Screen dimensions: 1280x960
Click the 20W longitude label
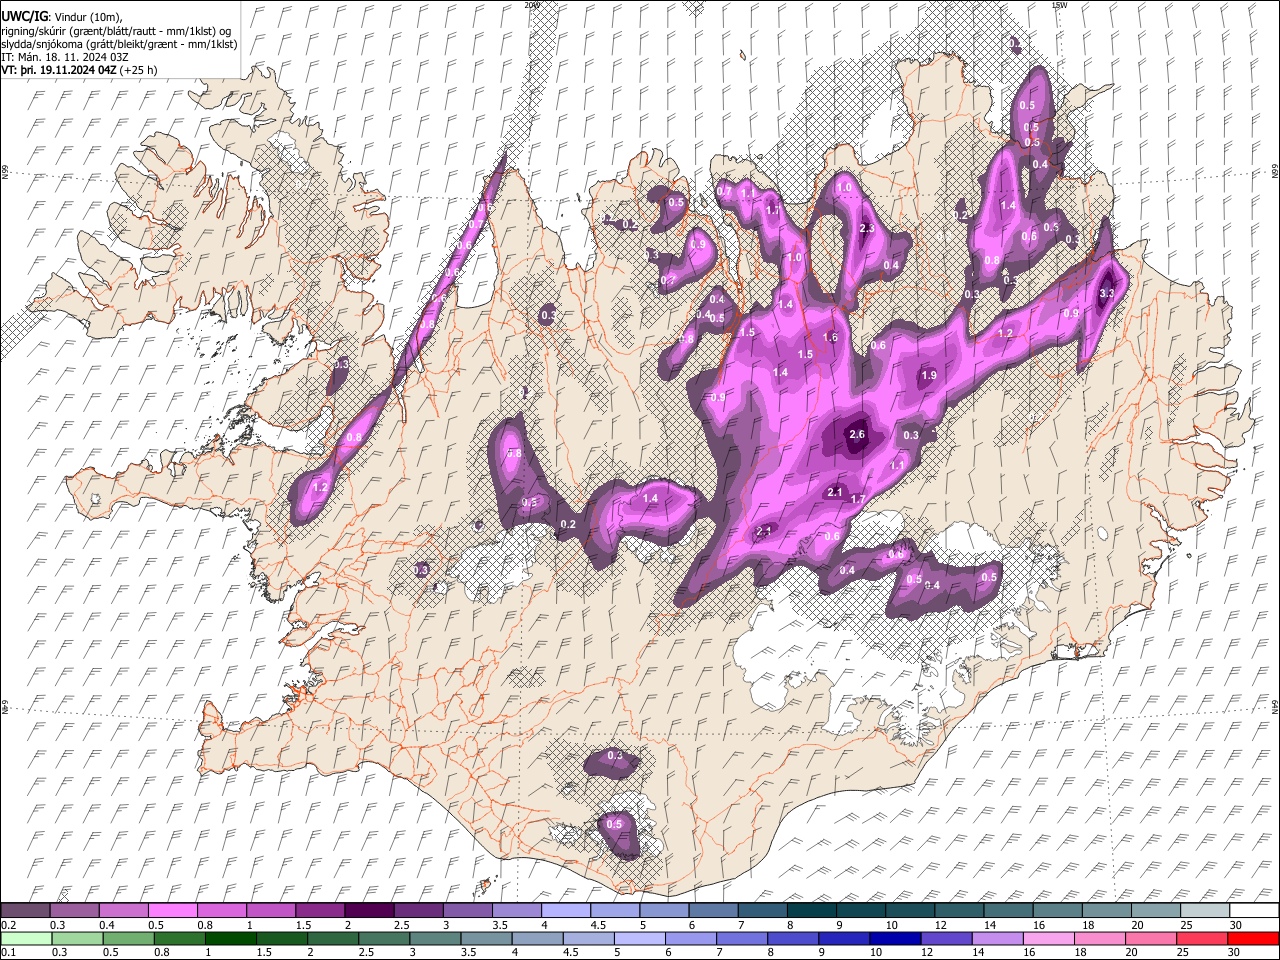(x=532, y=5)
